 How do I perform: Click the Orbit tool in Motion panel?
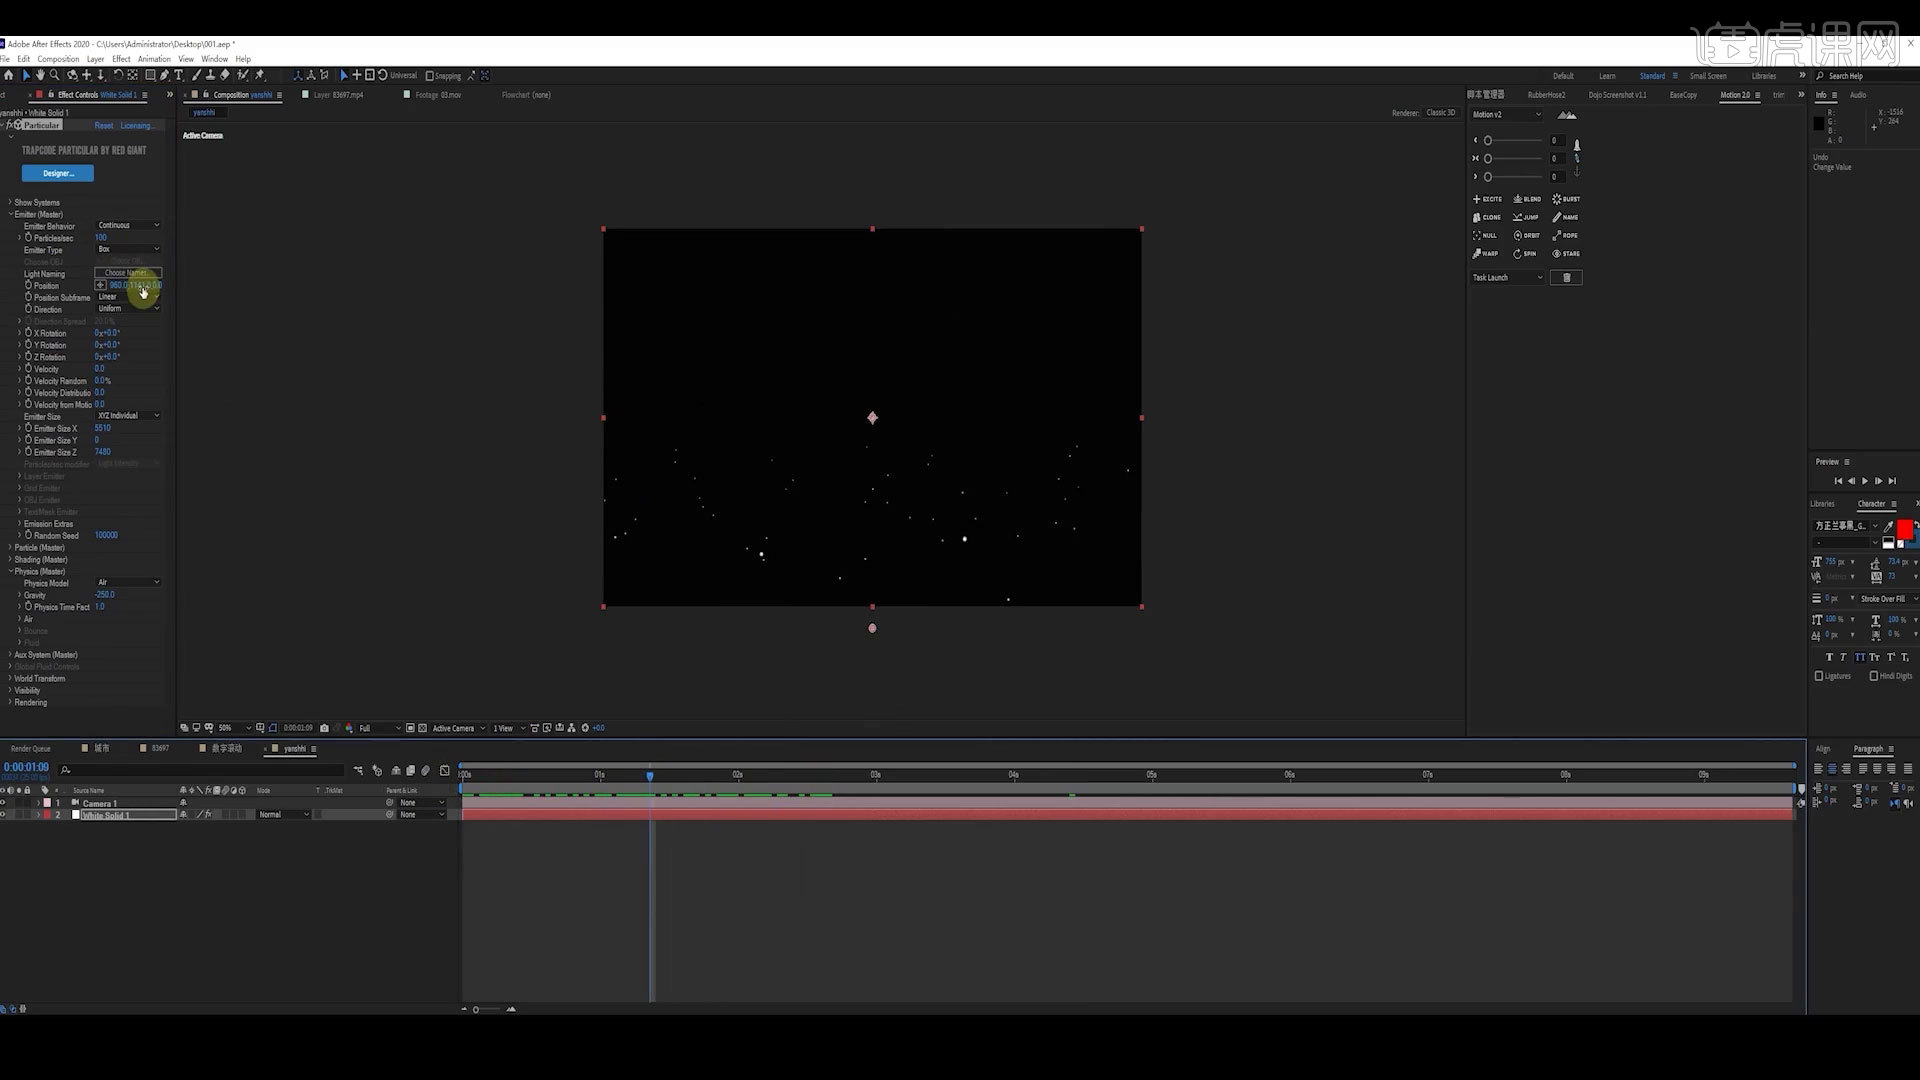tap(1527, 236)
